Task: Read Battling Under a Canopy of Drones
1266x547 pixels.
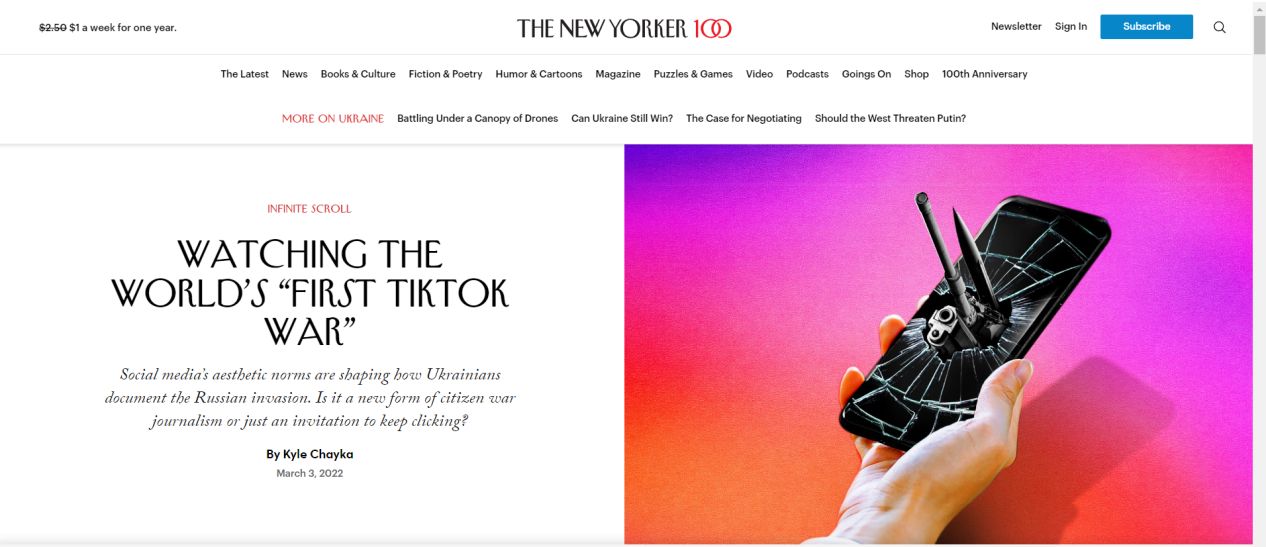Action: 477,118
